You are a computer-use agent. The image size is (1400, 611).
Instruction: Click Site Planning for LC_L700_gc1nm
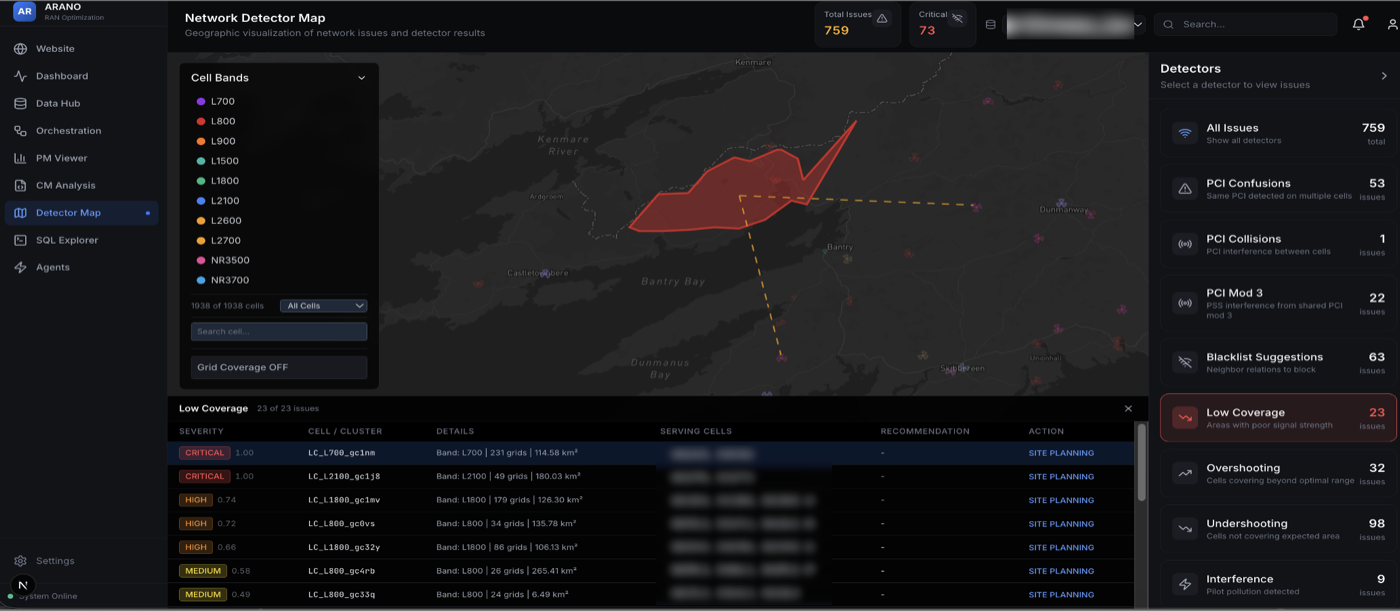[1061, 453]
